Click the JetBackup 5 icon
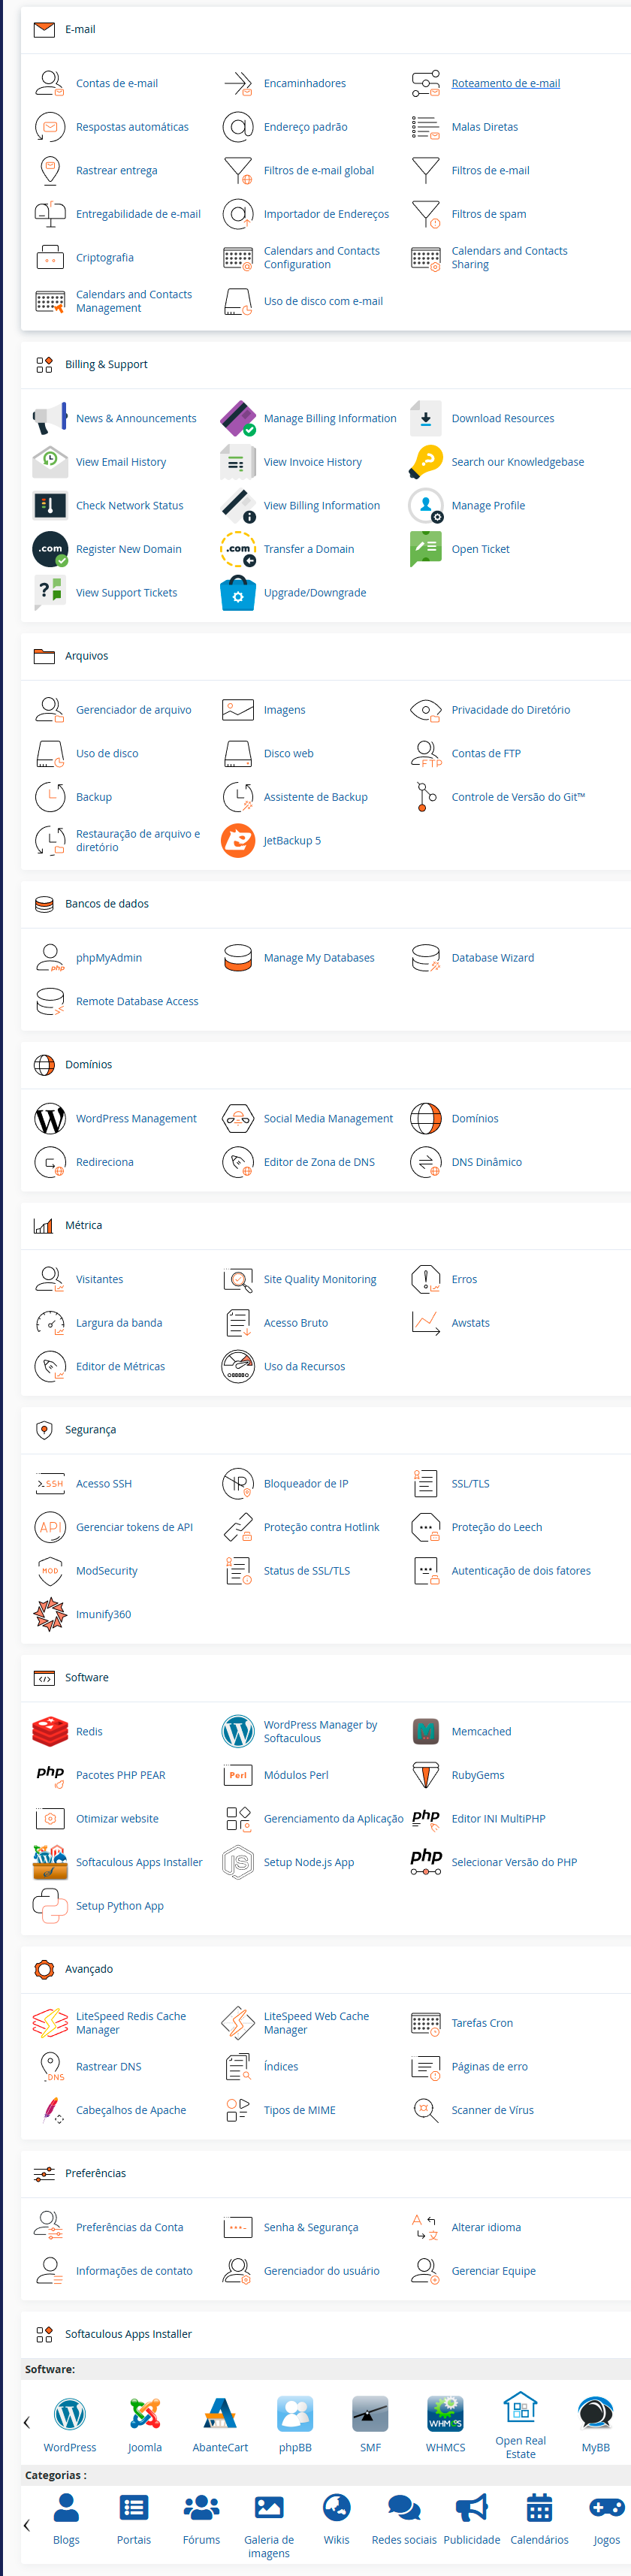This screenshot has height=2576, width=631. click(x=237, y=840)
